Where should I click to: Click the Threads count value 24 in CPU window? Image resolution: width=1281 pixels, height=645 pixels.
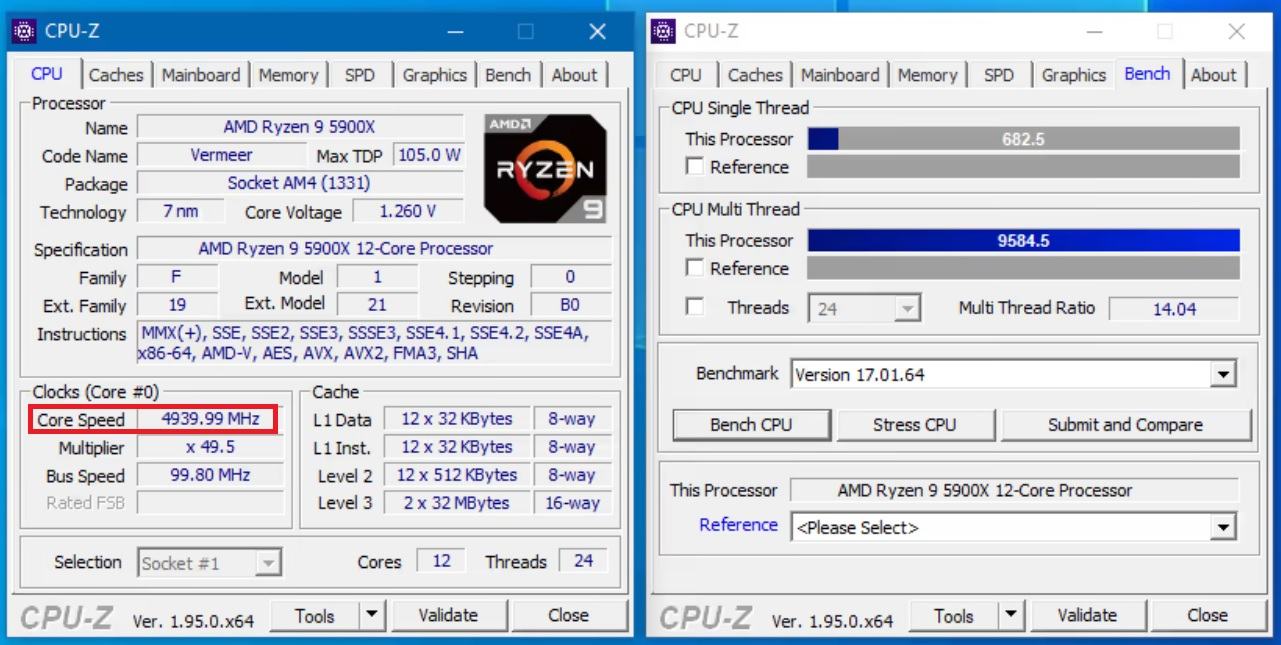pyautogui.click(x=584, y=561)
